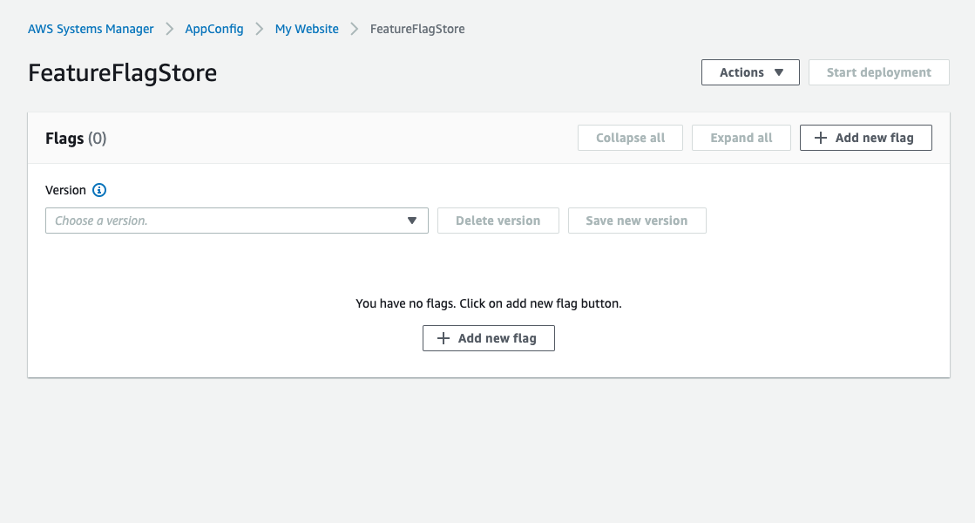Screen dimensions: 977x525
Task: Click plus icon in the empty-state Add new flag
Action: point(443,339)
